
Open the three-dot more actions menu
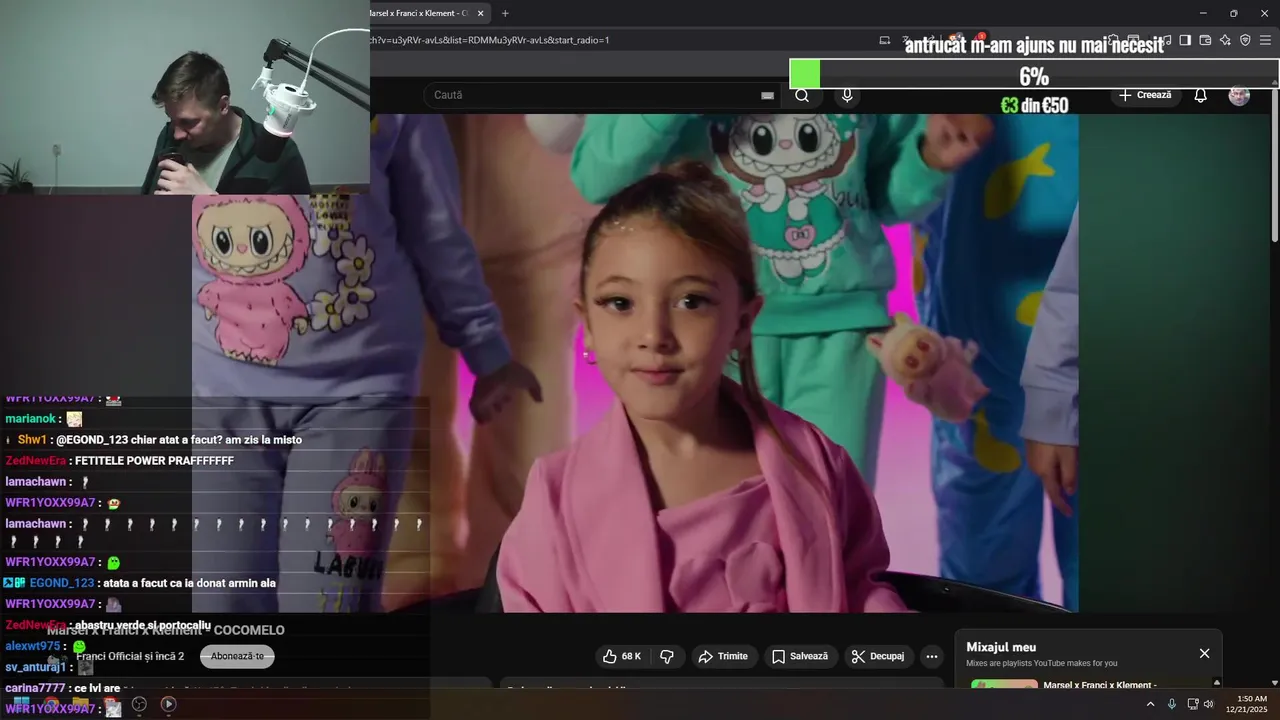point(932,656)
